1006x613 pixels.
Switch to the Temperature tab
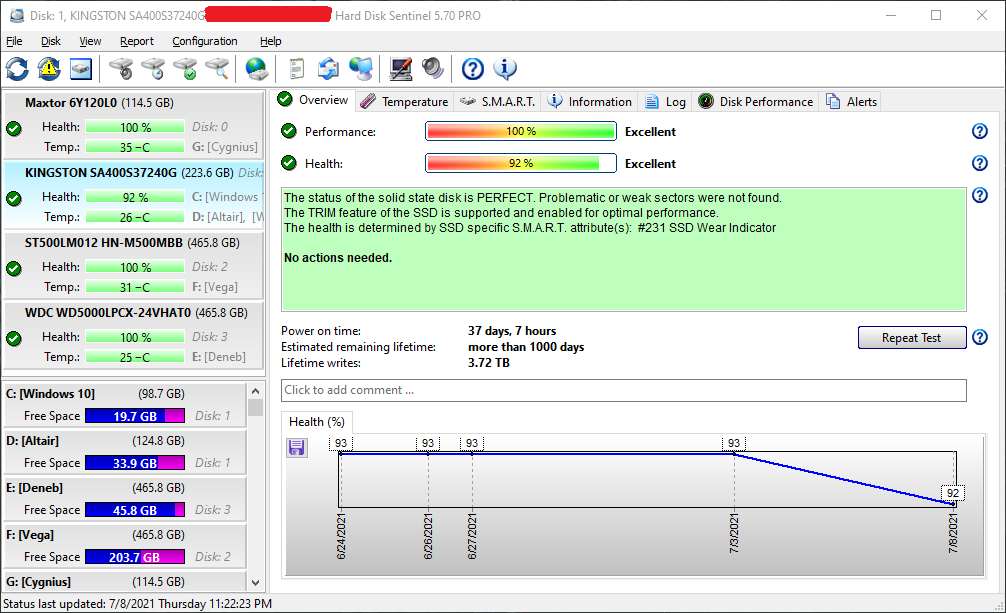[404, 101]
